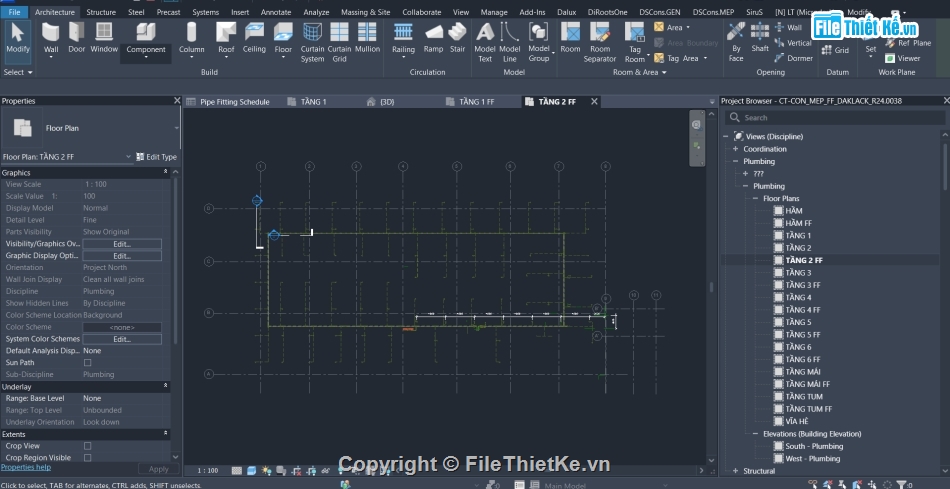This screenshot has width=950, height=489.
Task: Click the Dormer opening tool
Action: (794, 58)
